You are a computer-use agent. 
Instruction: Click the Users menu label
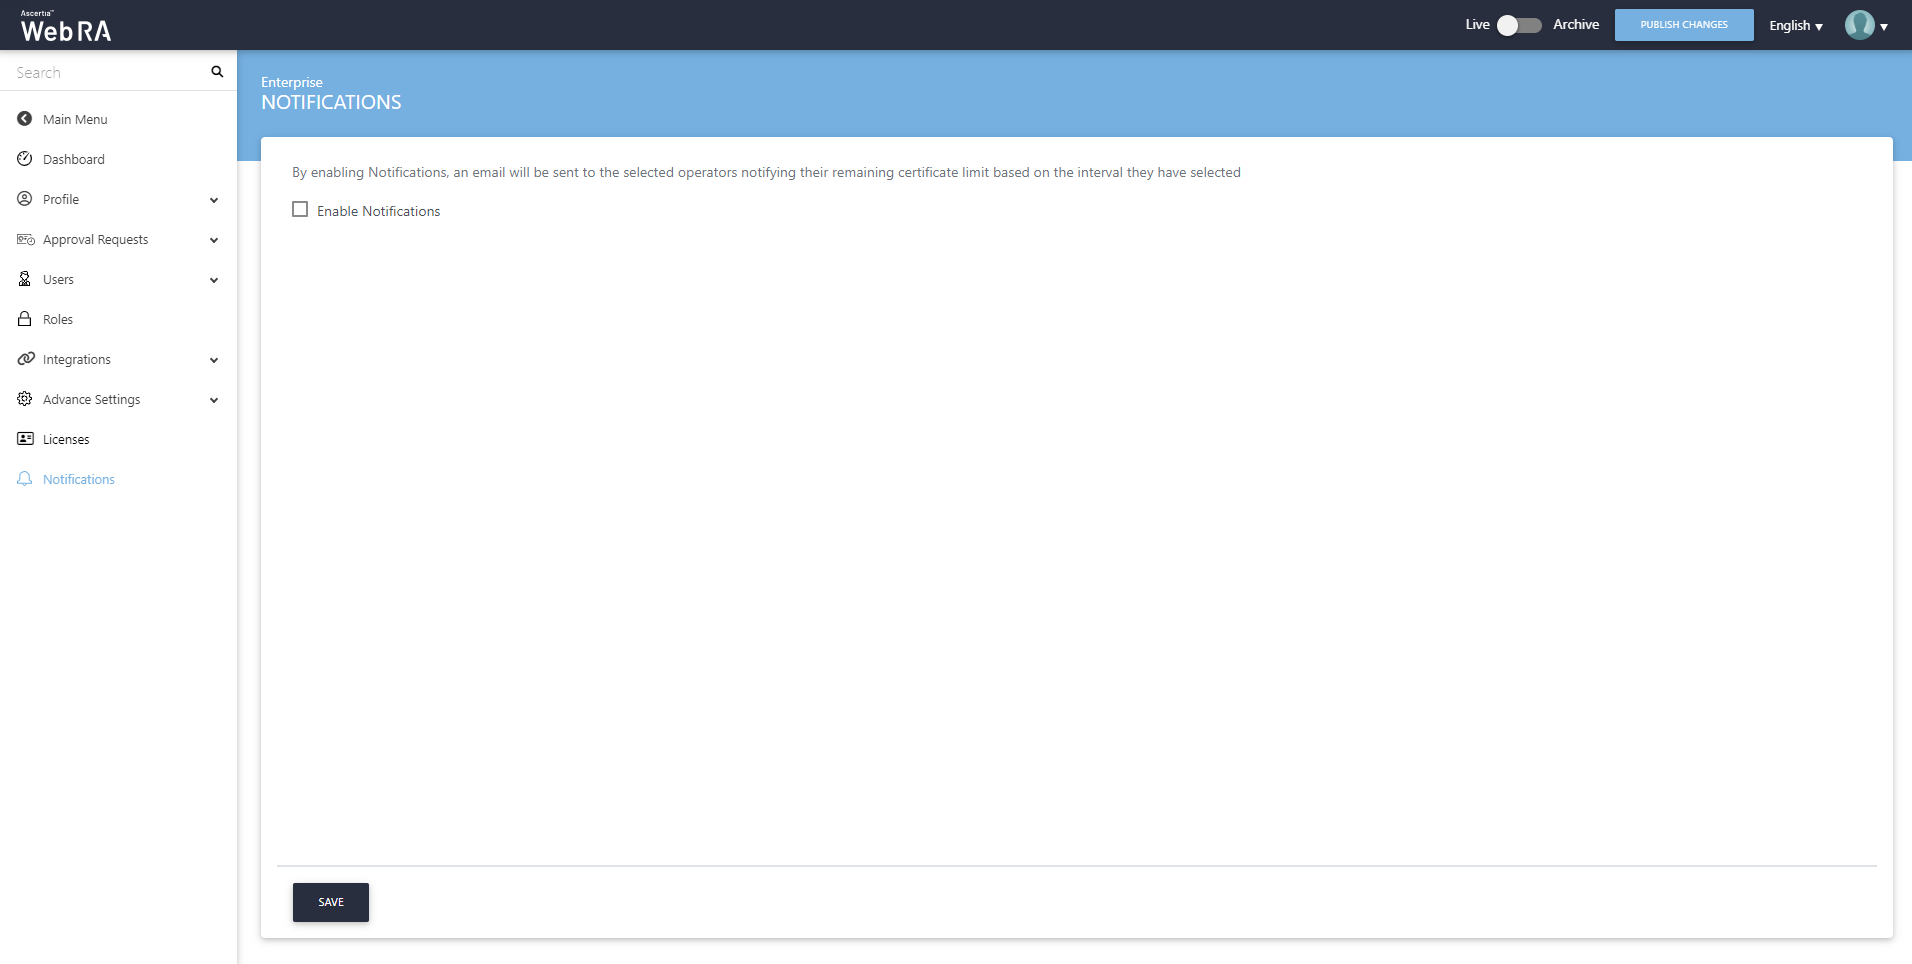pos(58,280)
